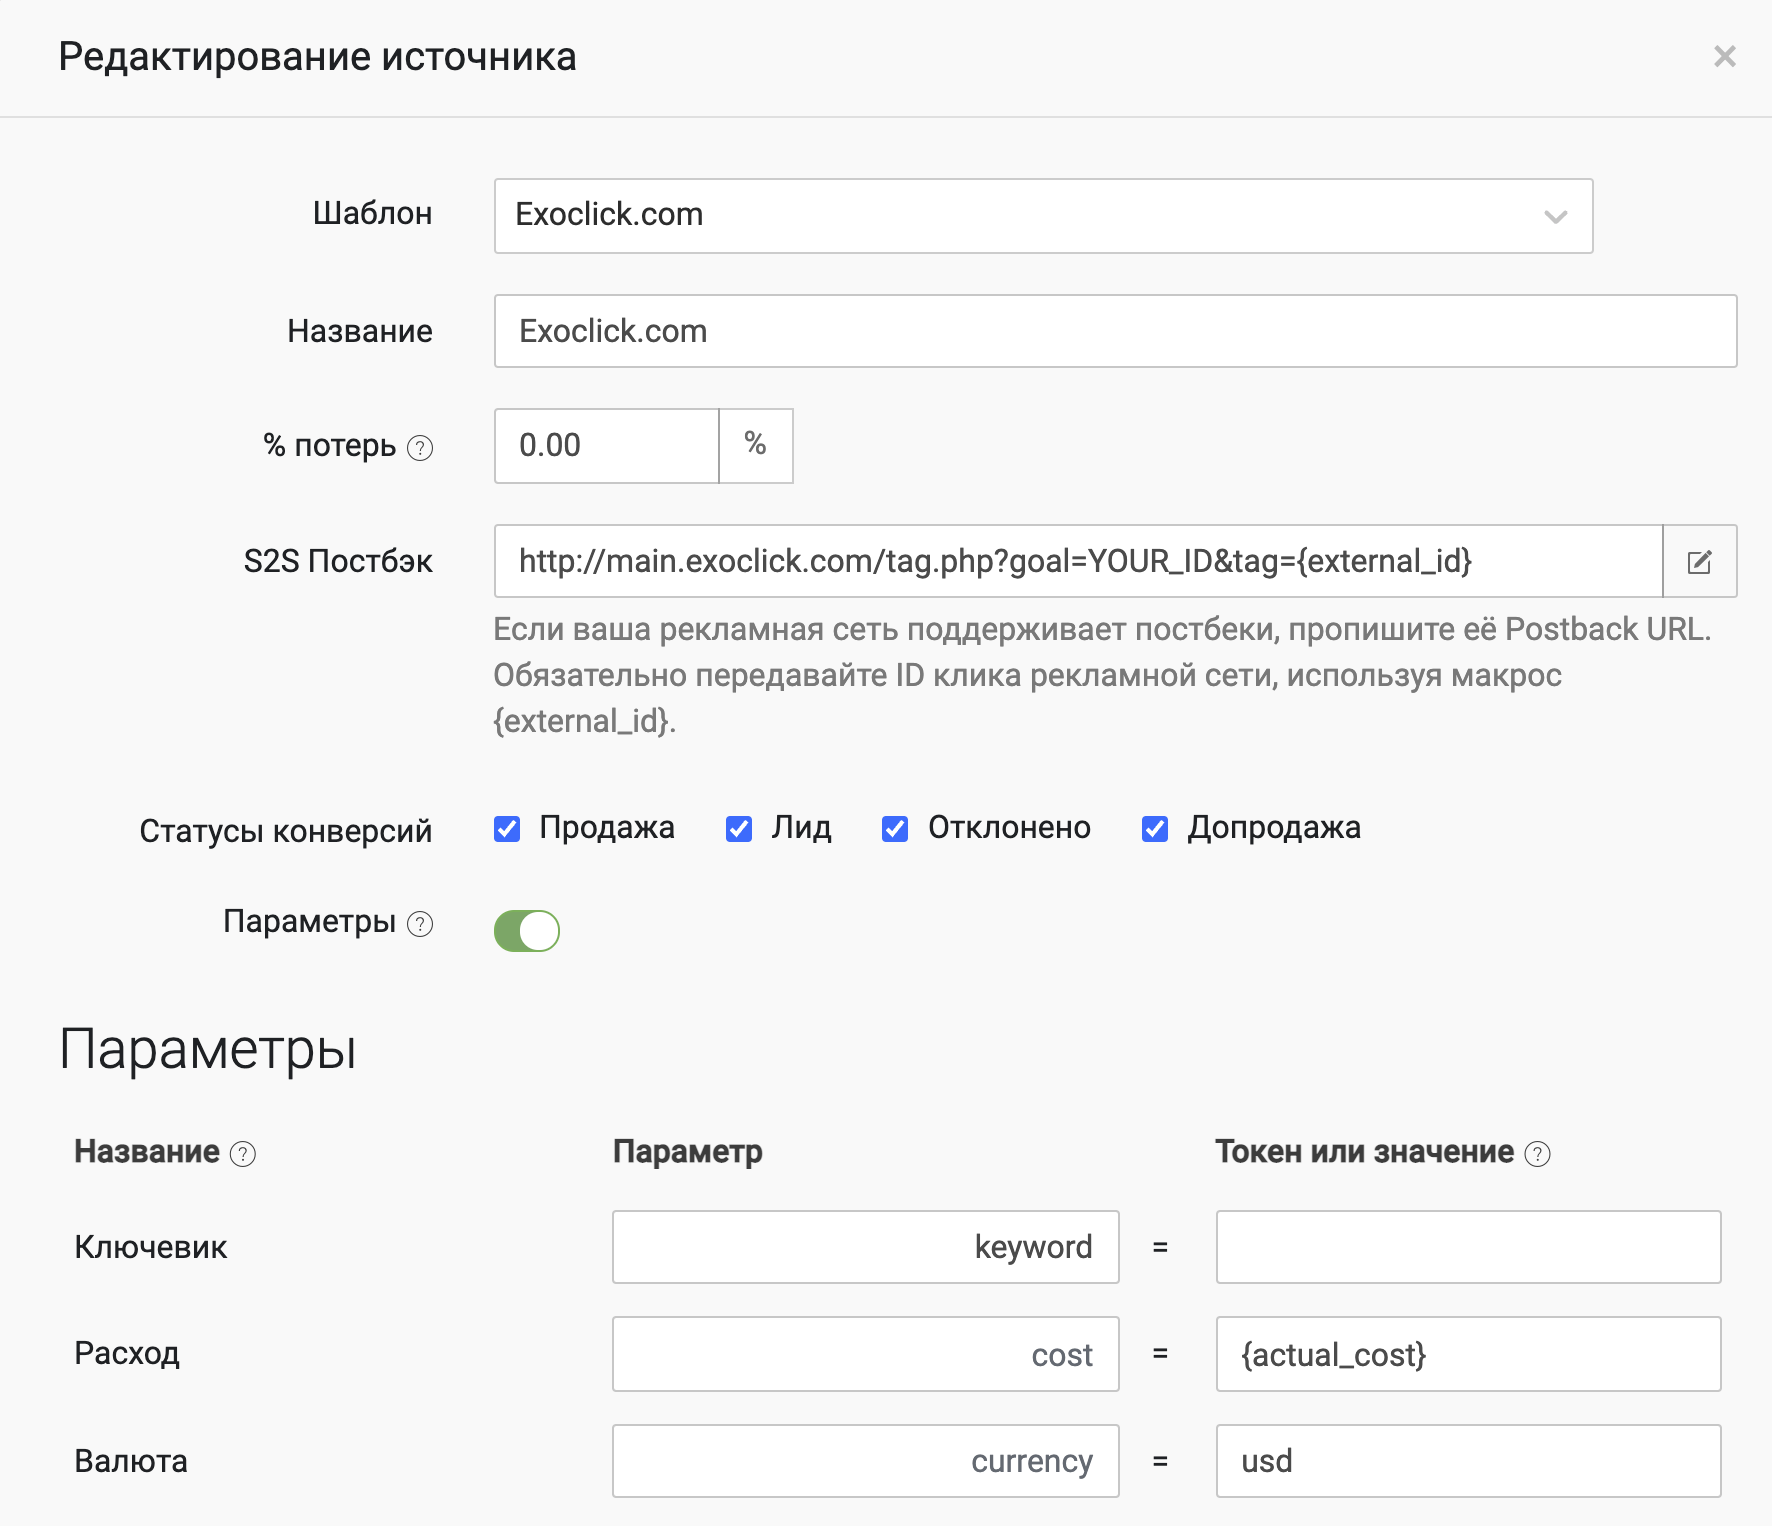Open the Шаблон template dropdown
Image resolution: width=1772 pixels, height=1526 pixels.
[1043, 216]
